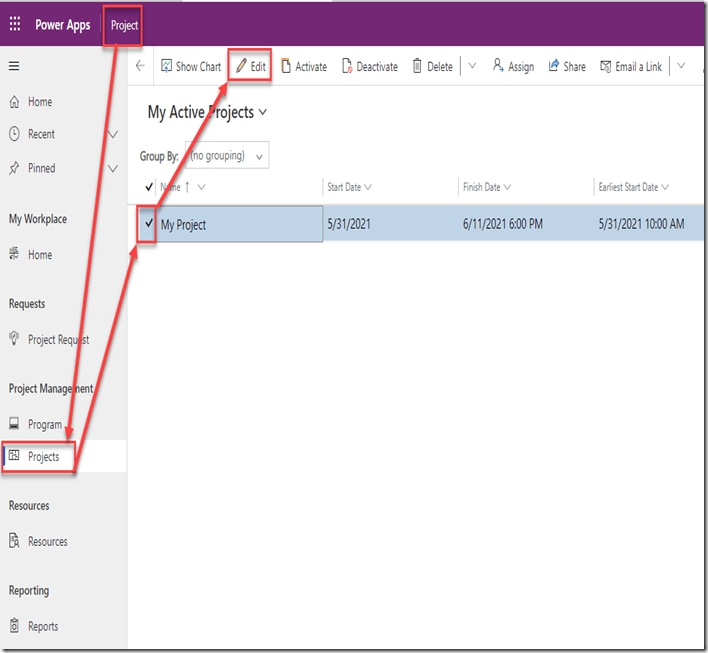708x653 pixels.
Task: Click the Edit pencil command
Action: pyautogui.click(x=250, y=67)
